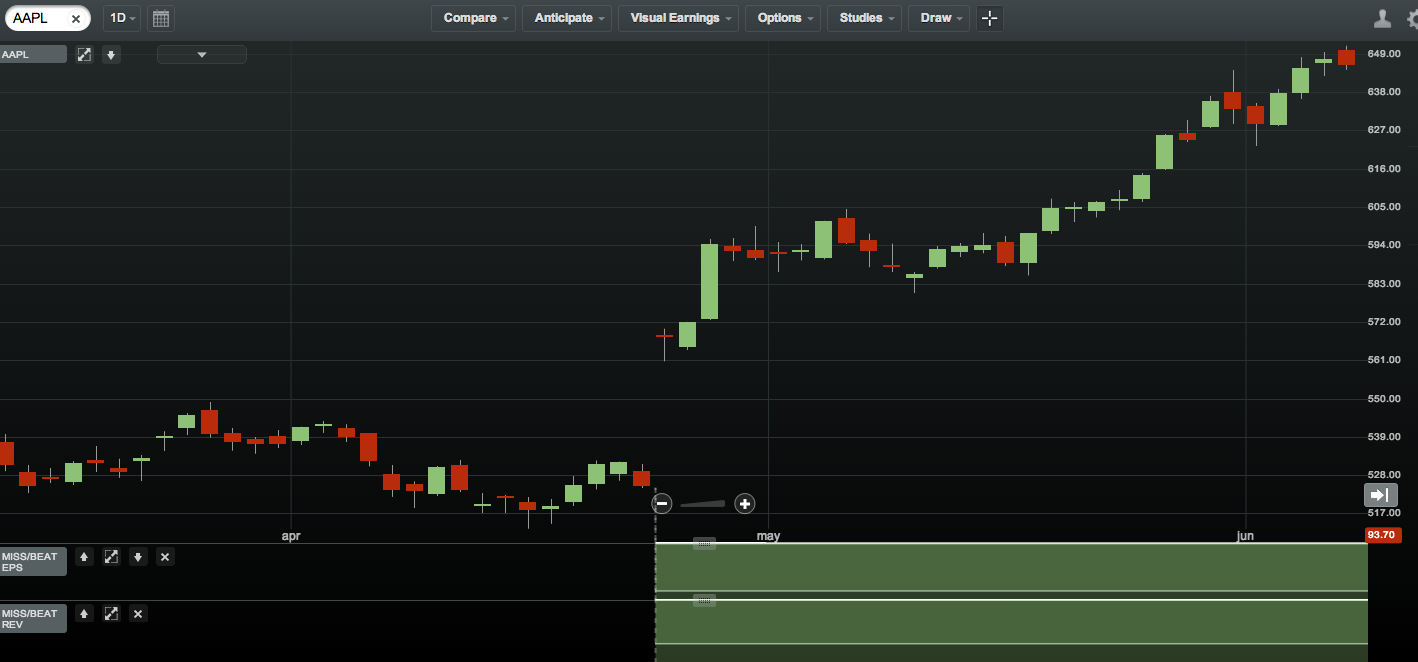The width and height of the screenshot is (1418, 662).
Task: Maximize the MISS/BEAT REV panel
Action: [x=111, y=614]
